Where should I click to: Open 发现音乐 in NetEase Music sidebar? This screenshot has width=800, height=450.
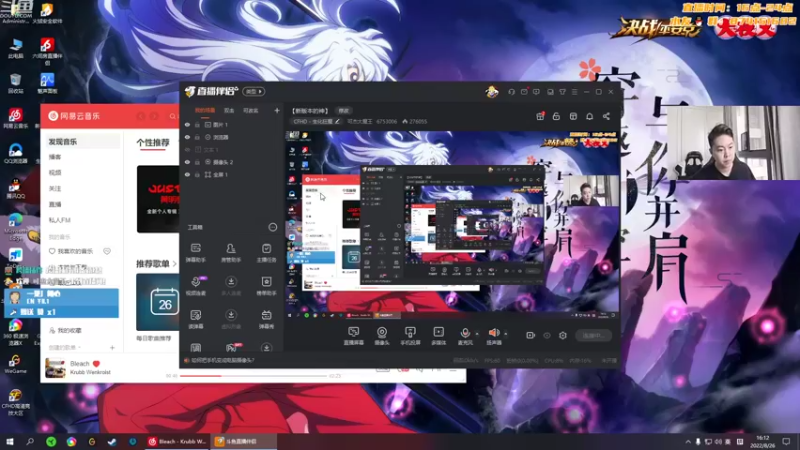(x=63, y=142)
